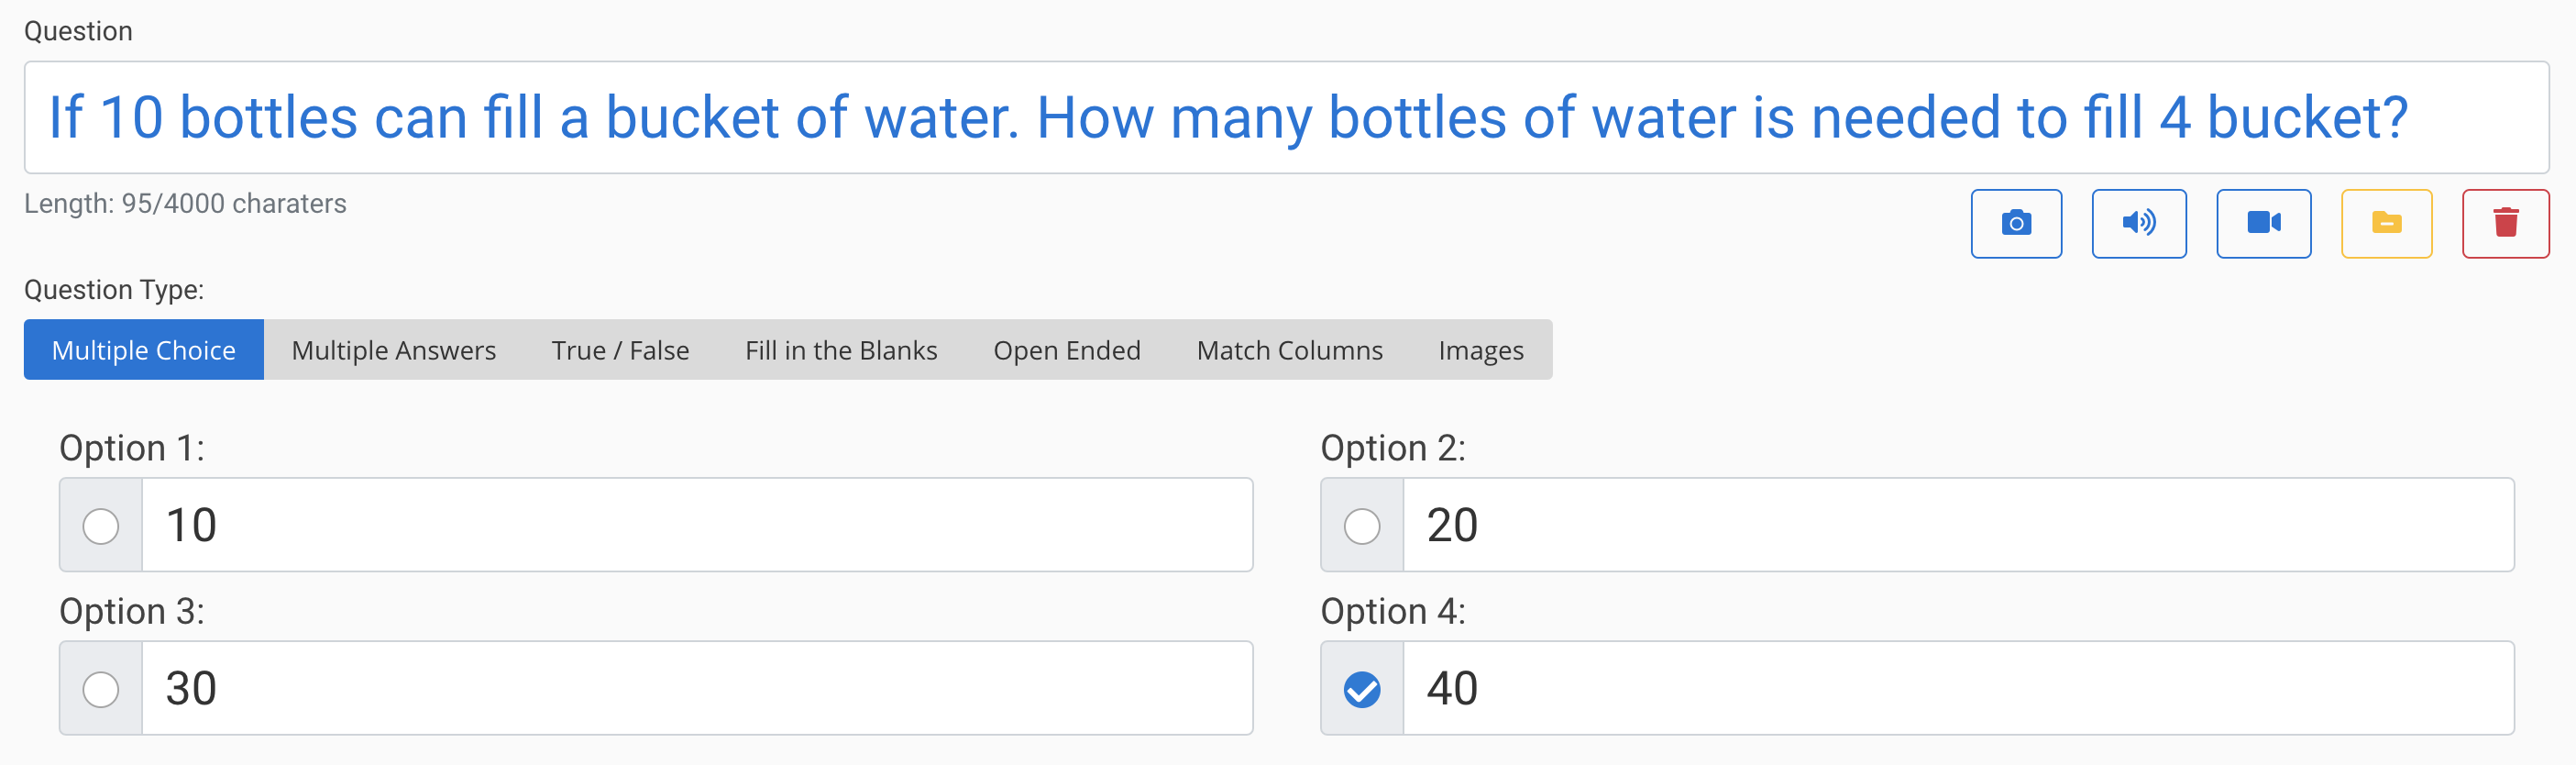Click inside the question text field

tap(1288, 117)
